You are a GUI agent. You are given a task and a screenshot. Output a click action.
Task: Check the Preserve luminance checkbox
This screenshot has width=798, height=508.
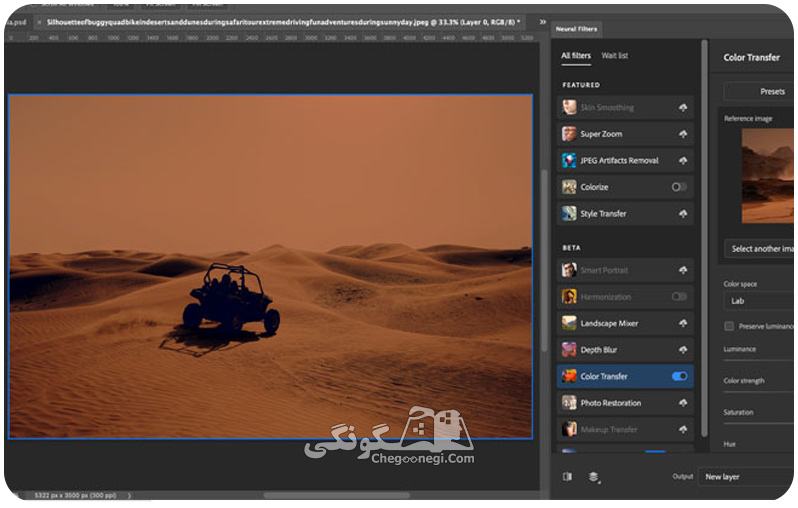[x=729, y=326]
